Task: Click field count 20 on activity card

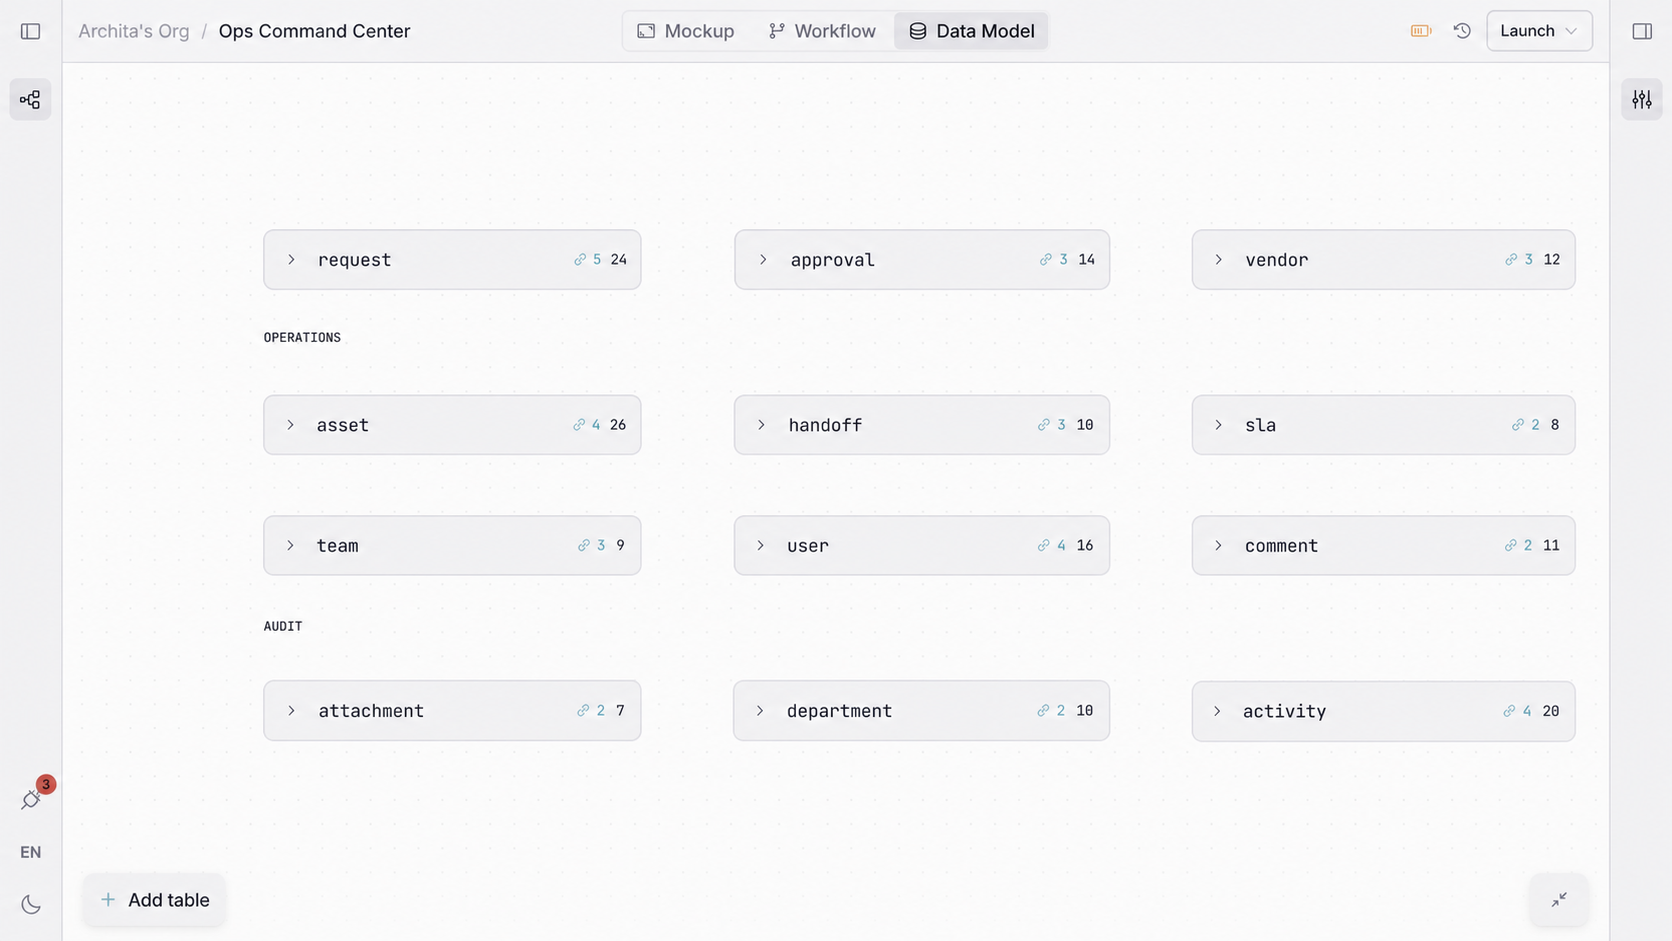Action: point(1551,711)
